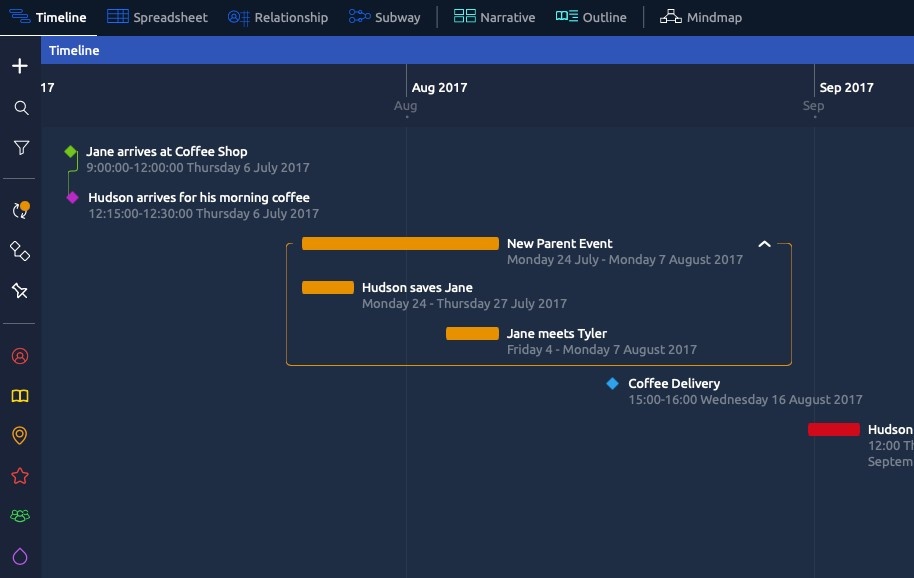This screenshot has width=914, height=578.
Task: Click the blue Timeline header bar title
Action: (x=74, y=51)
